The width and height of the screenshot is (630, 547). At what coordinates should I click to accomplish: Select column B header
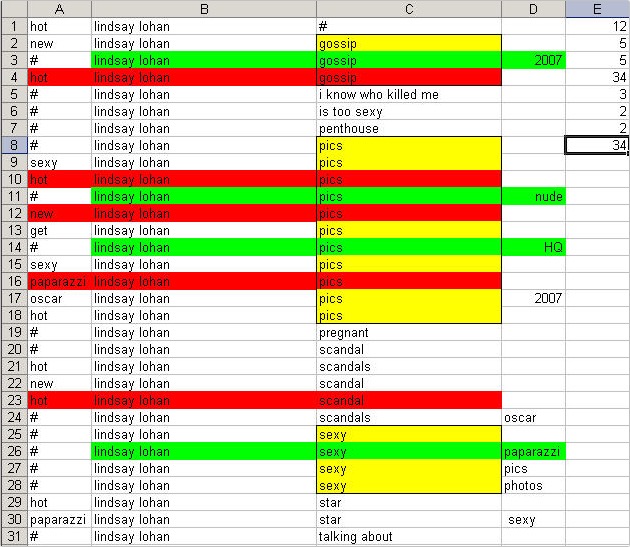tap(204, 9)
